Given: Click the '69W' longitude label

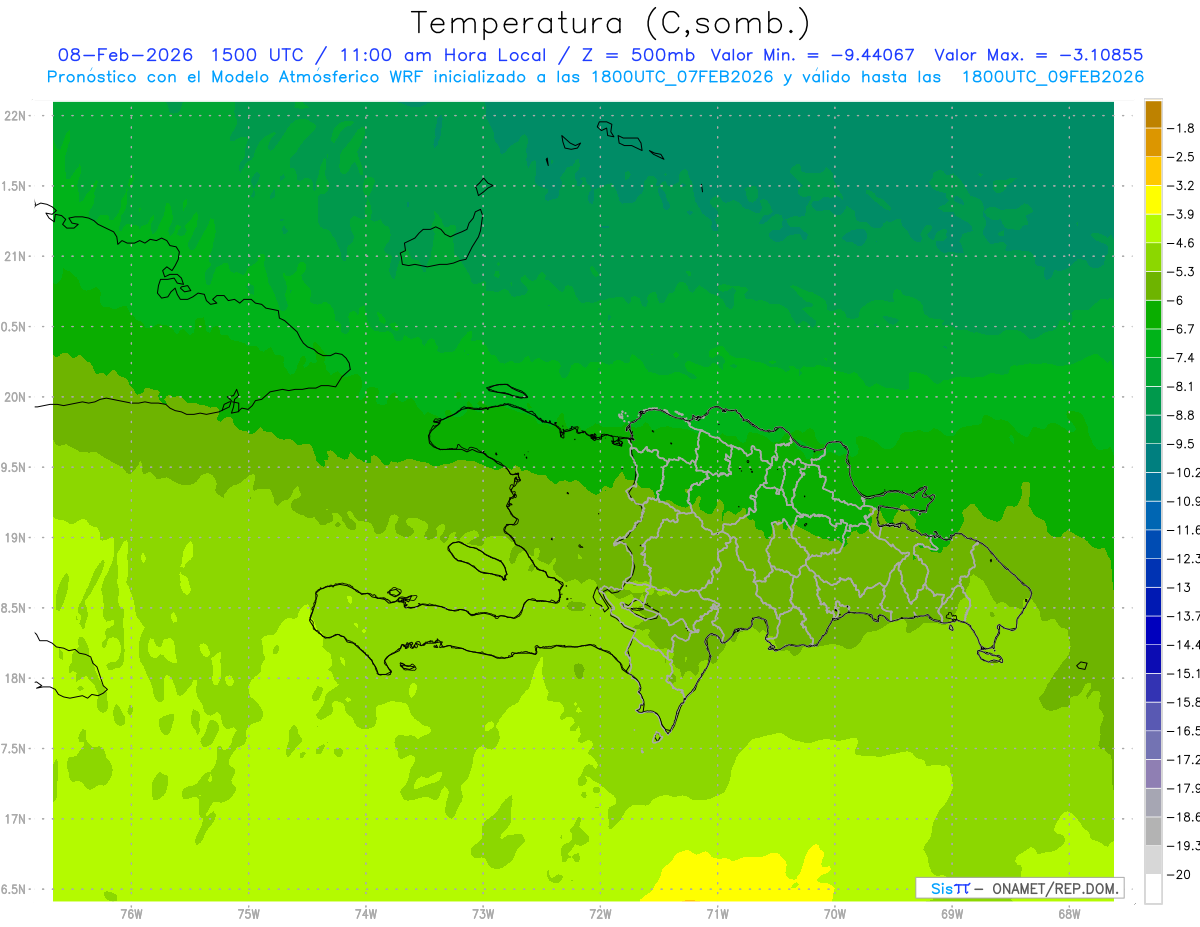Looking at the screenshot, I should (x=952, y=913).
